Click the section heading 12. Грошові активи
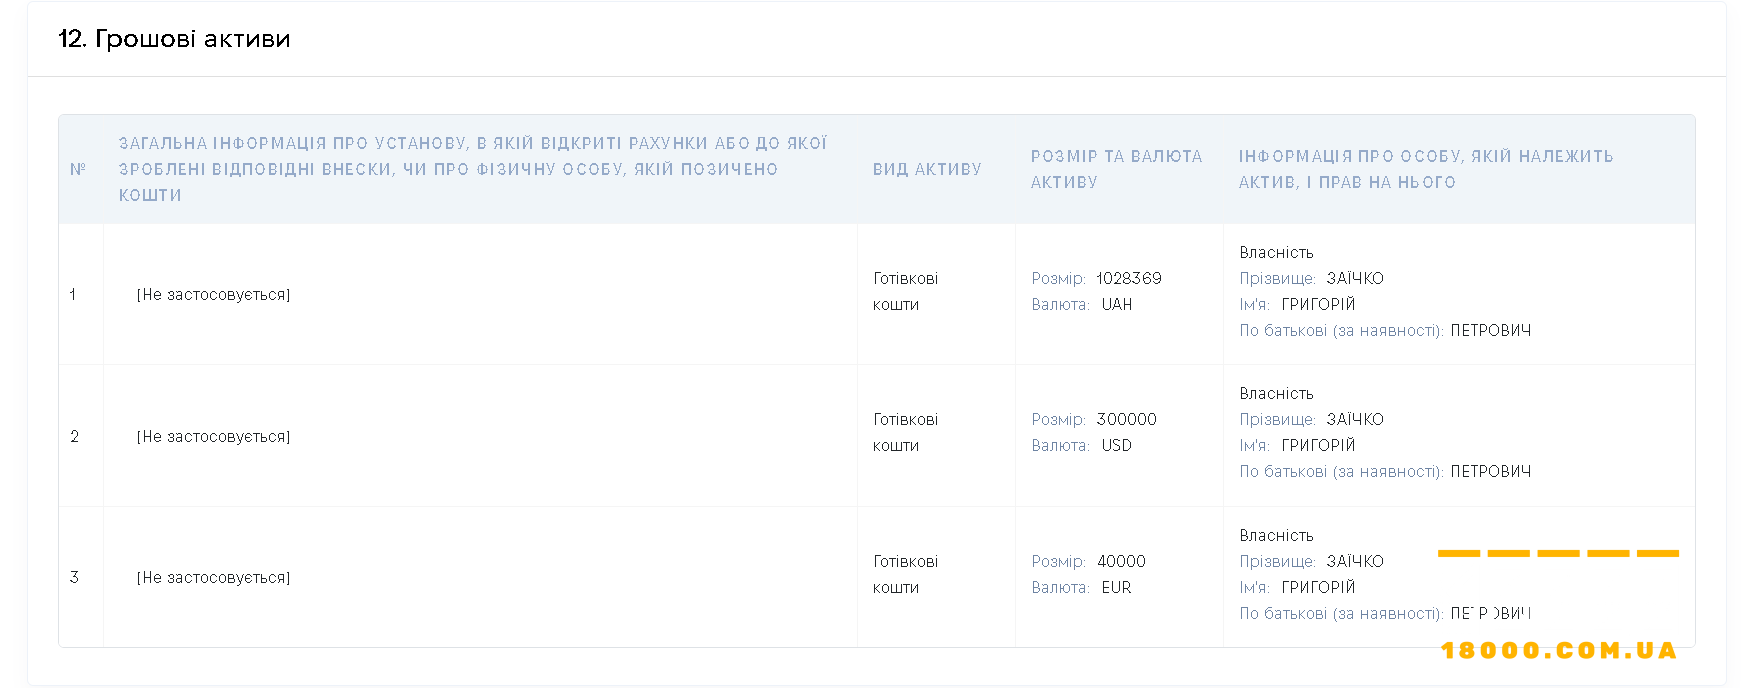The width and height of the screenshot is (1741, 688). coord(174,39)
